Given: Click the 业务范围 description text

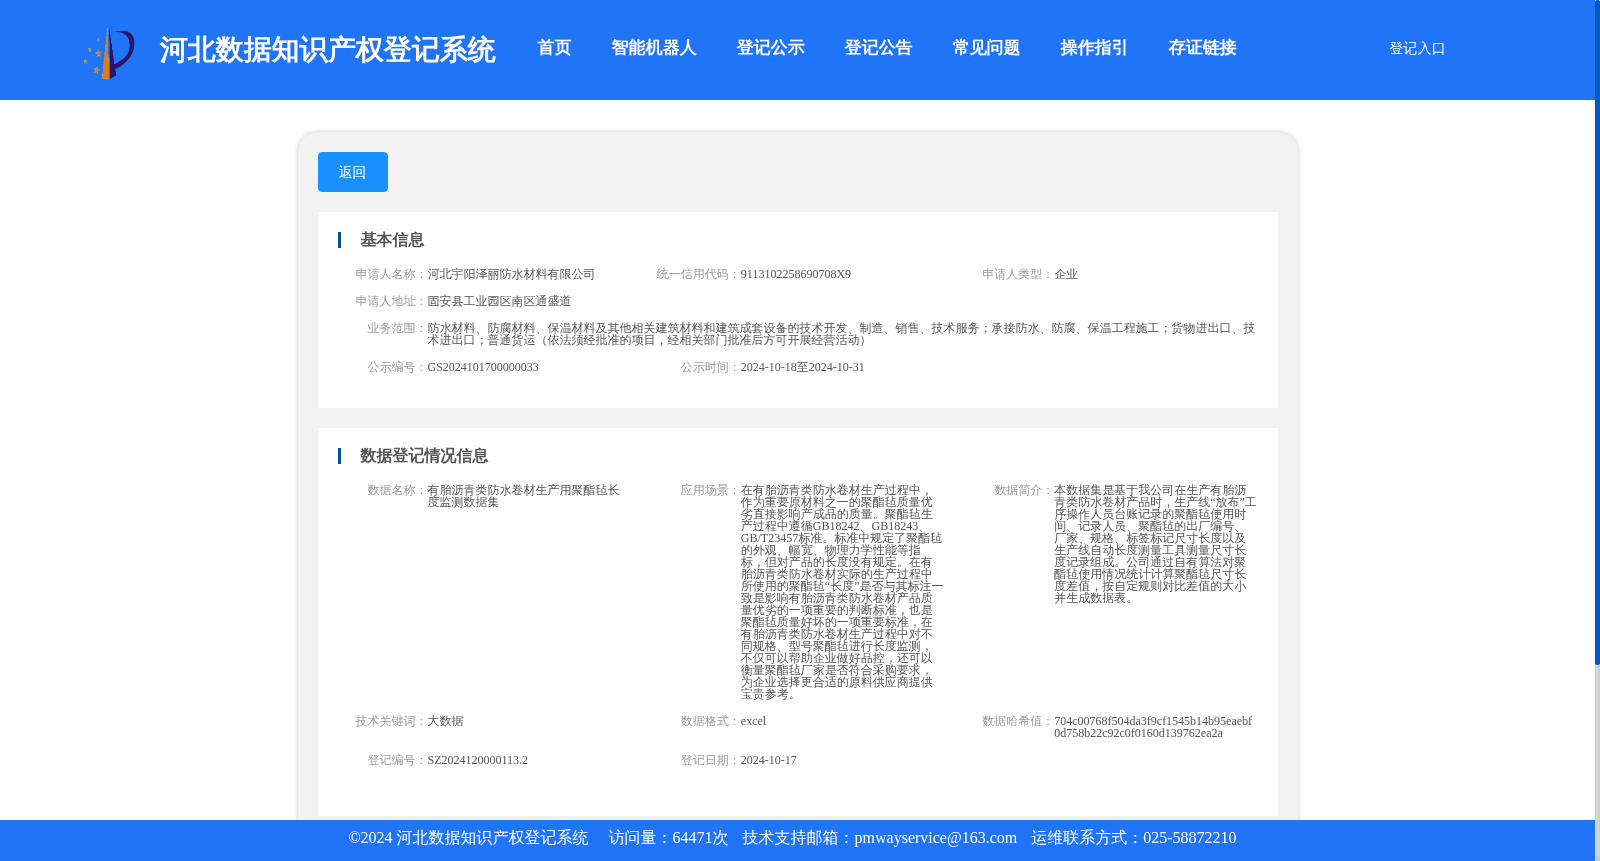Looking at the screenshot, I should 841,334.
